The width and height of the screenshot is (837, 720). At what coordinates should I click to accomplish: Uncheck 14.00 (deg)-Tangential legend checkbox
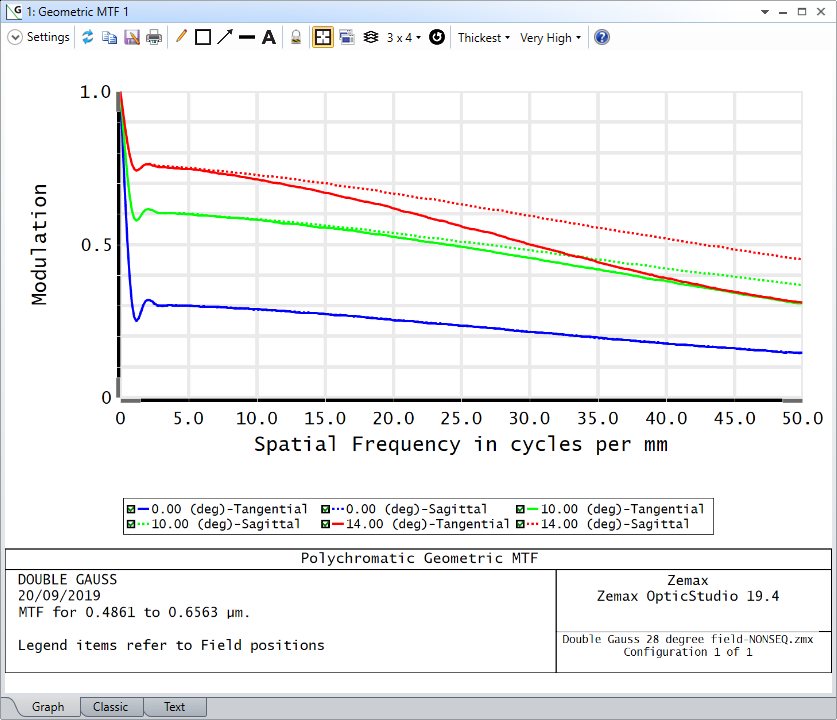326,524
